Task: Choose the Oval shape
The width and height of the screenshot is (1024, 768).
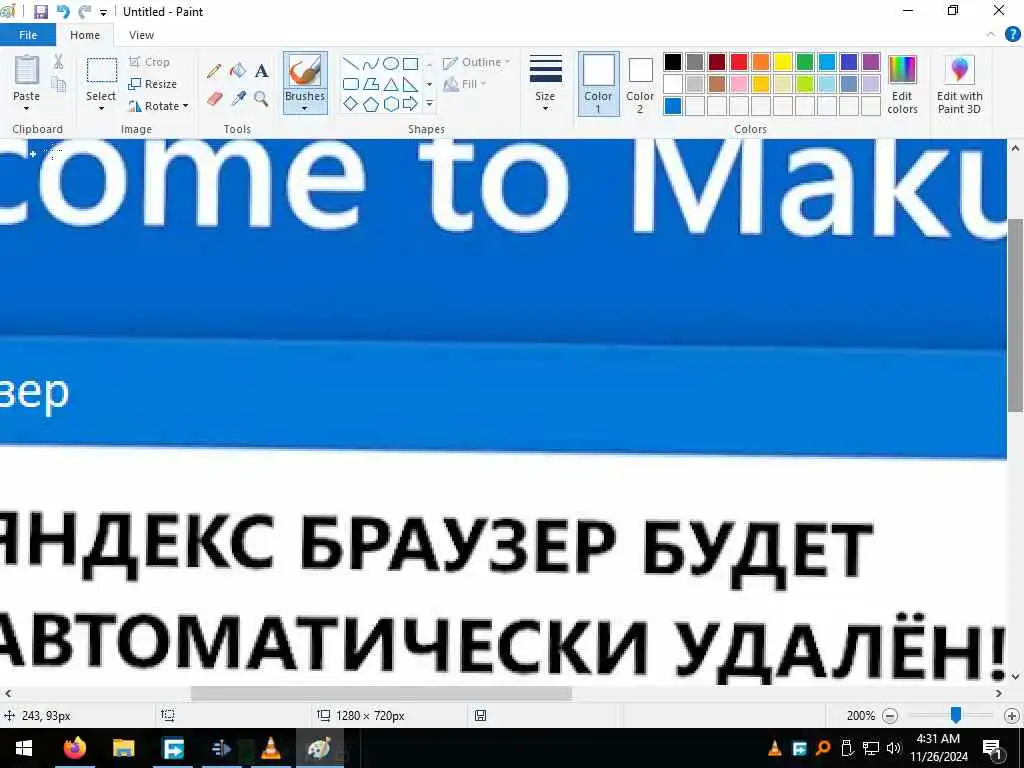Action: click(391, 63)
